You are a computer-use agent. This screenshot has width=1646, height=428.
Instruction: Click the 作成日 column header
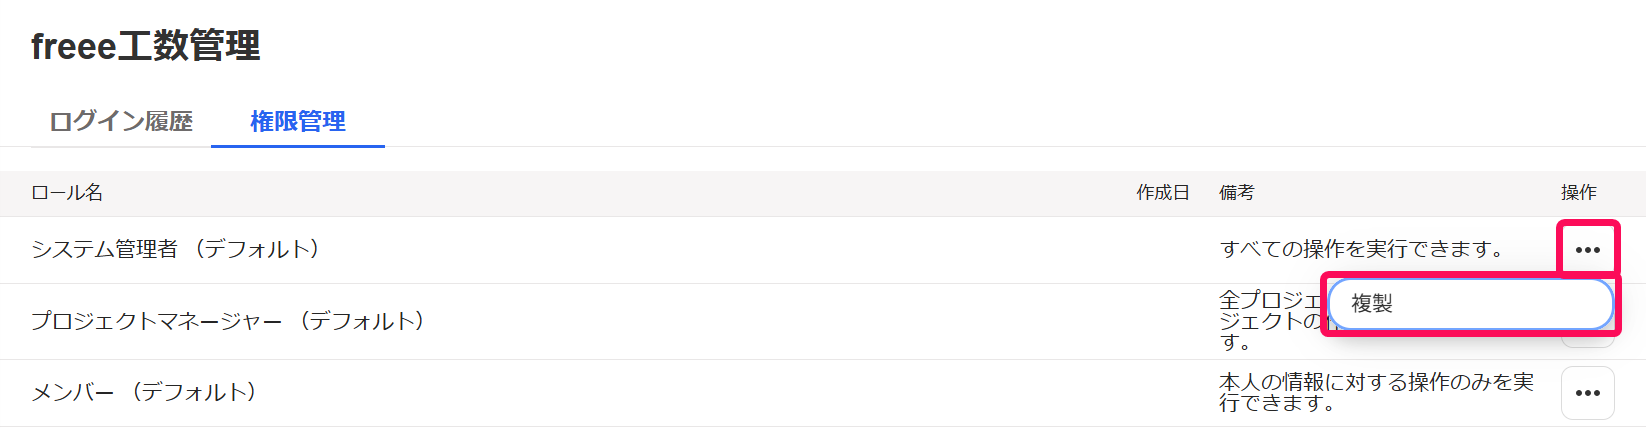point(1163,193)
